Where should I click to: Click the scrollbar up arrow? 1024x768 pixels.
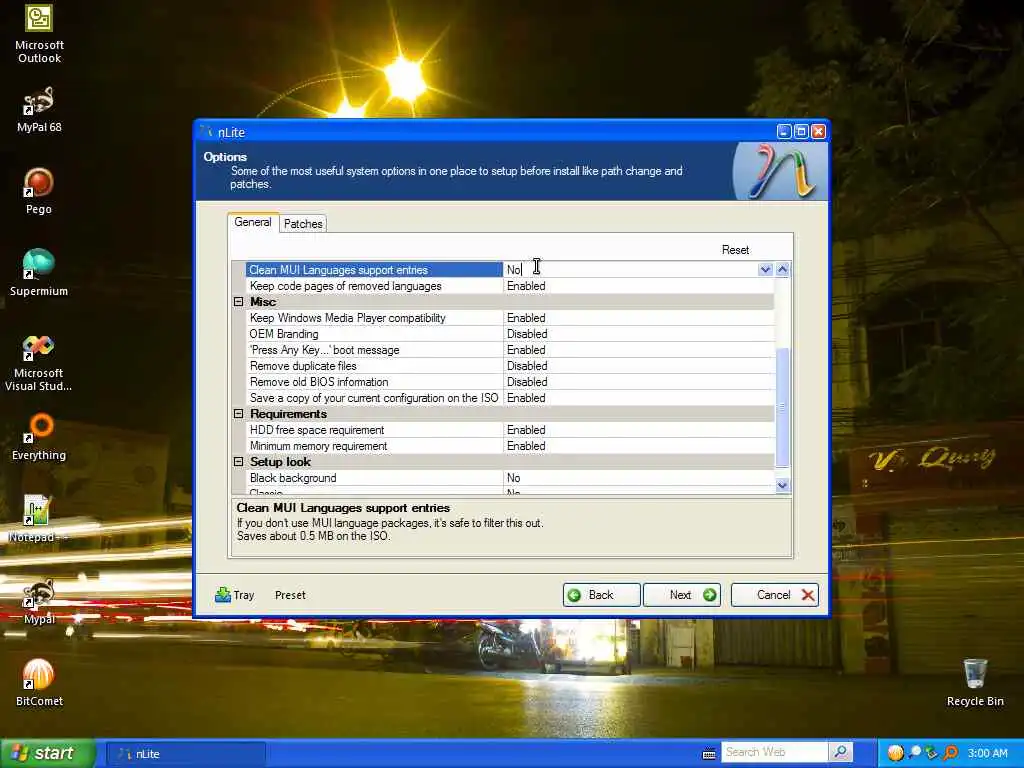tap(782, 270)
